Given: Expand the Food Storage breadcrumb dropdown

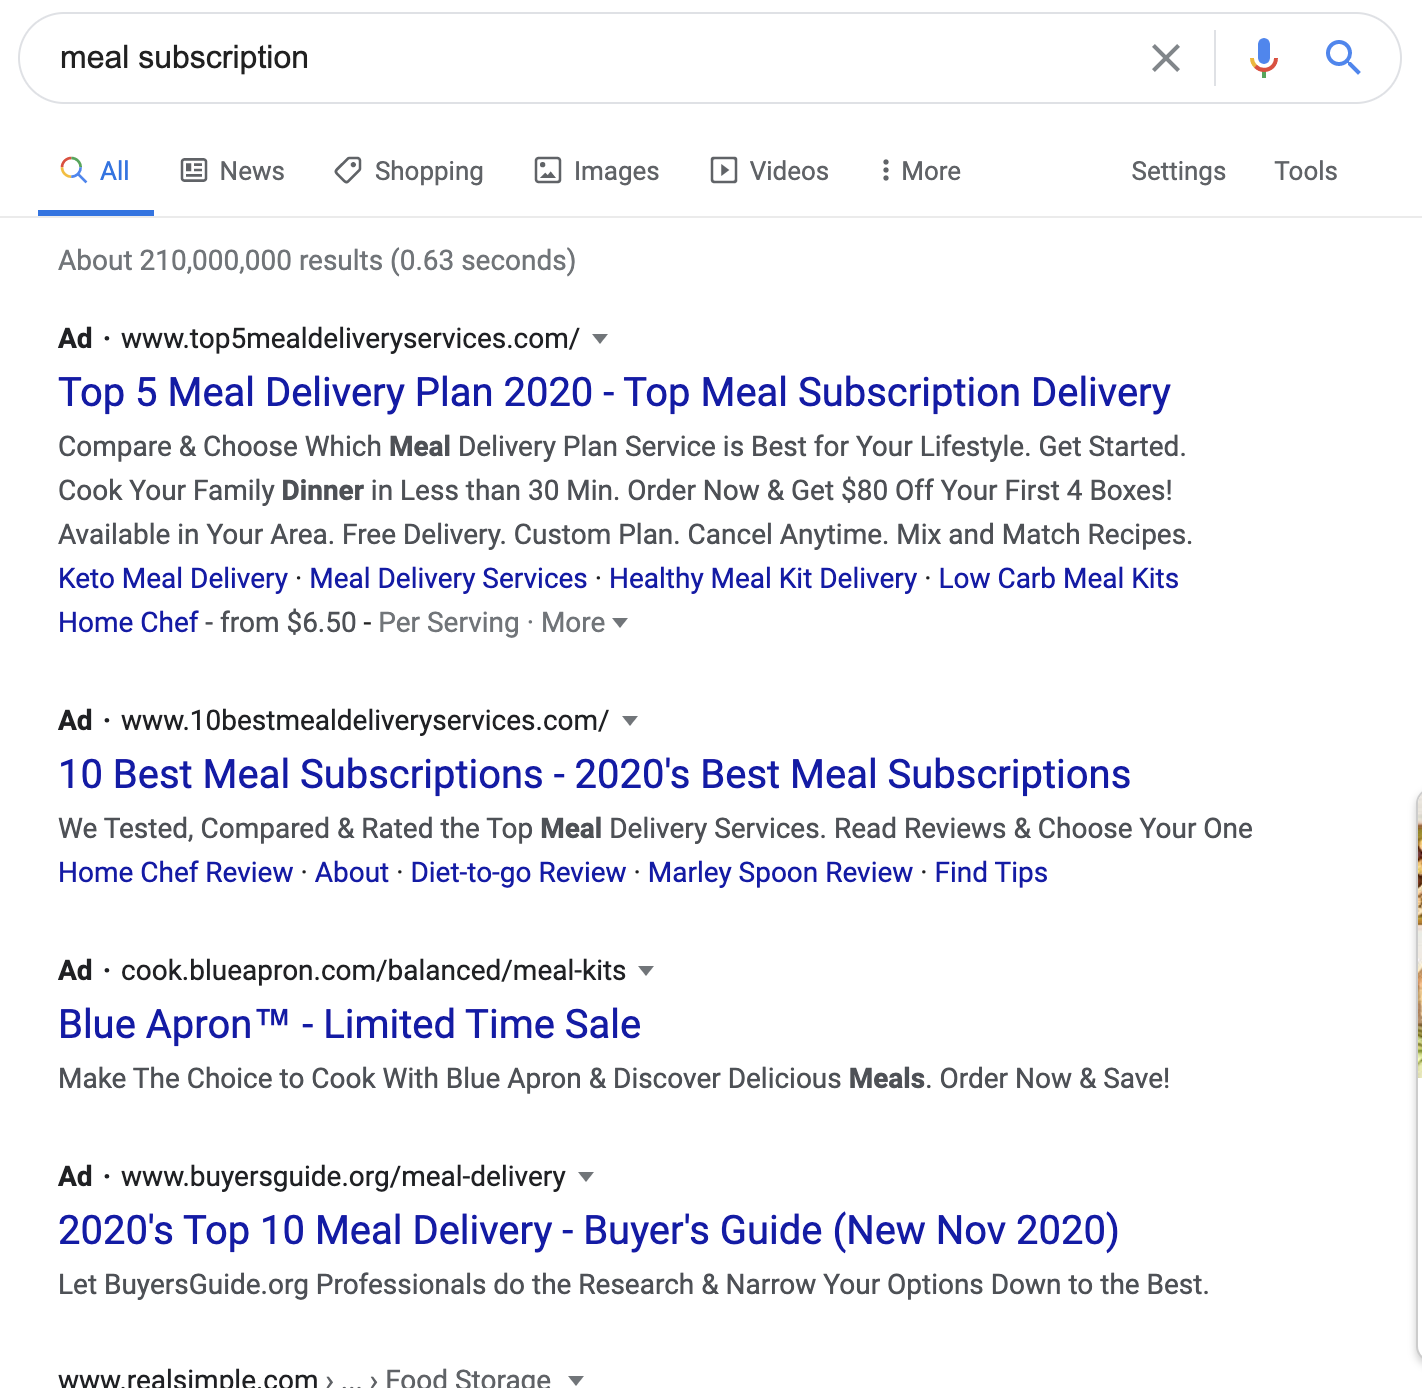Looking at the screenshot, I should pyautogui.click(x=575, y=1378).
